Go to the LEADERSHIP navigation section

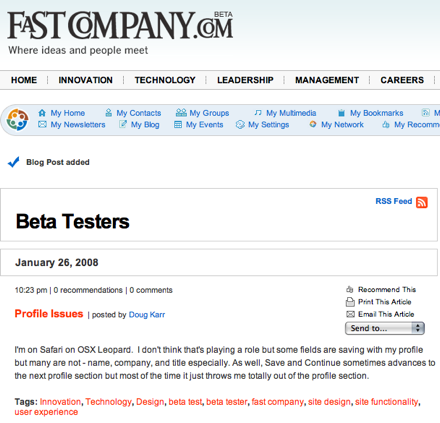[245, 80]
